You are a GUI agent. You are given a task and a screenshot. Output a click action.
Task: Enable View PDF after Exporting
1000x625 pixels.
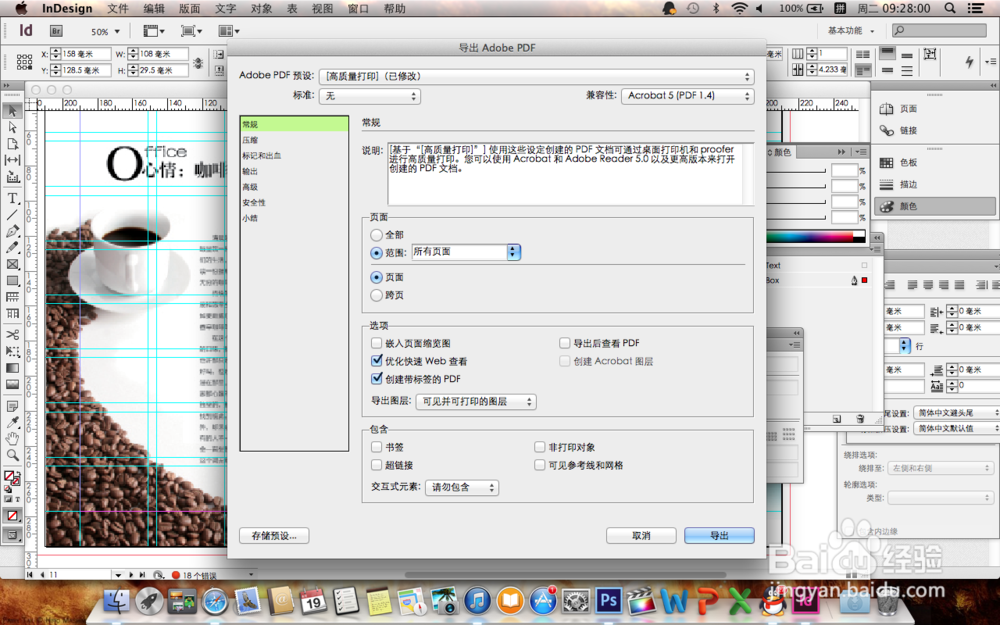(564, 343)
